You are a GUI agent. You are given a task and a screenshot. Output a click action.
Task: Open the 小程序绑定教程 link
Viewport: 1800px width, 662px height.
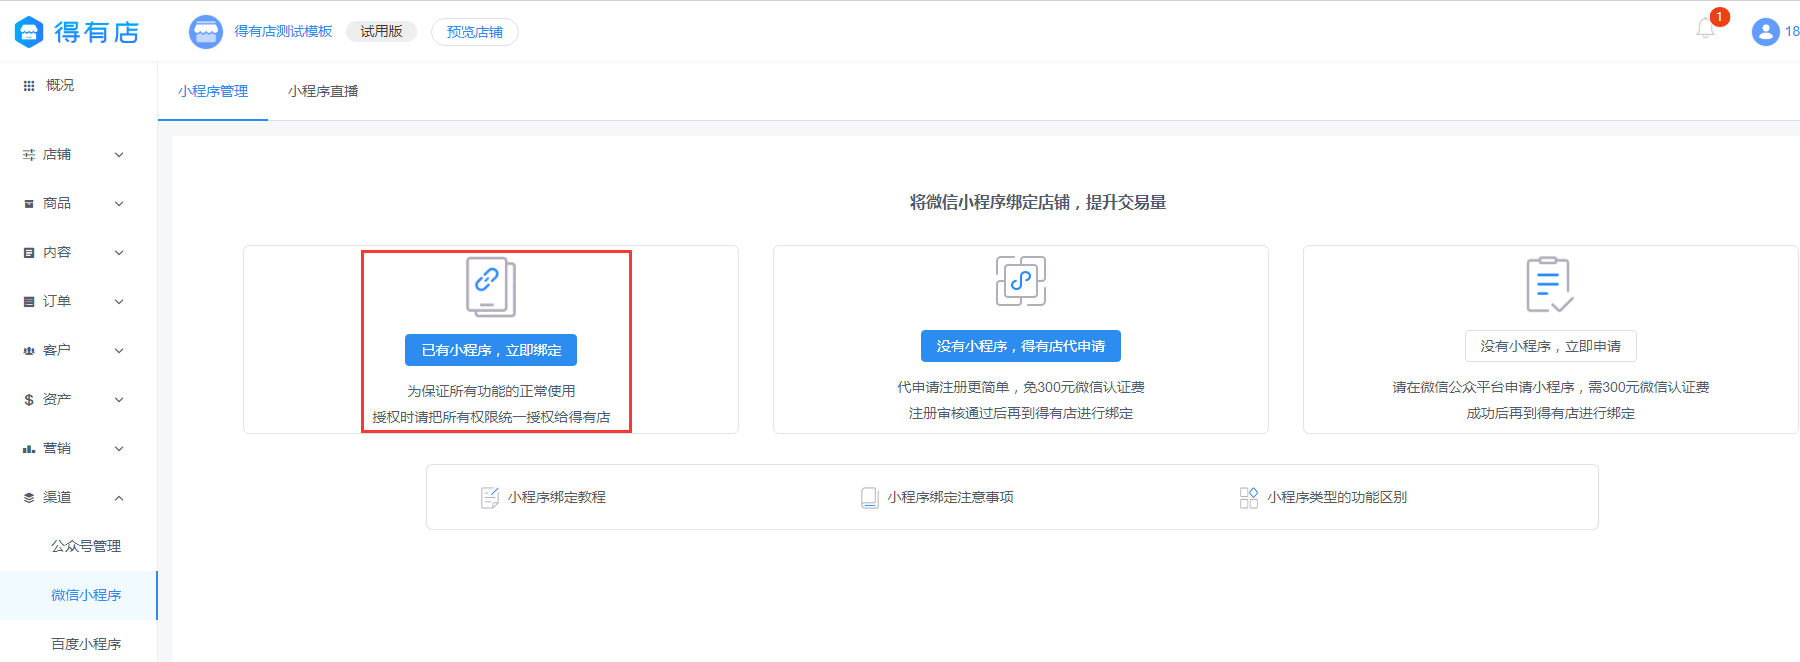(x=556, y=497)
